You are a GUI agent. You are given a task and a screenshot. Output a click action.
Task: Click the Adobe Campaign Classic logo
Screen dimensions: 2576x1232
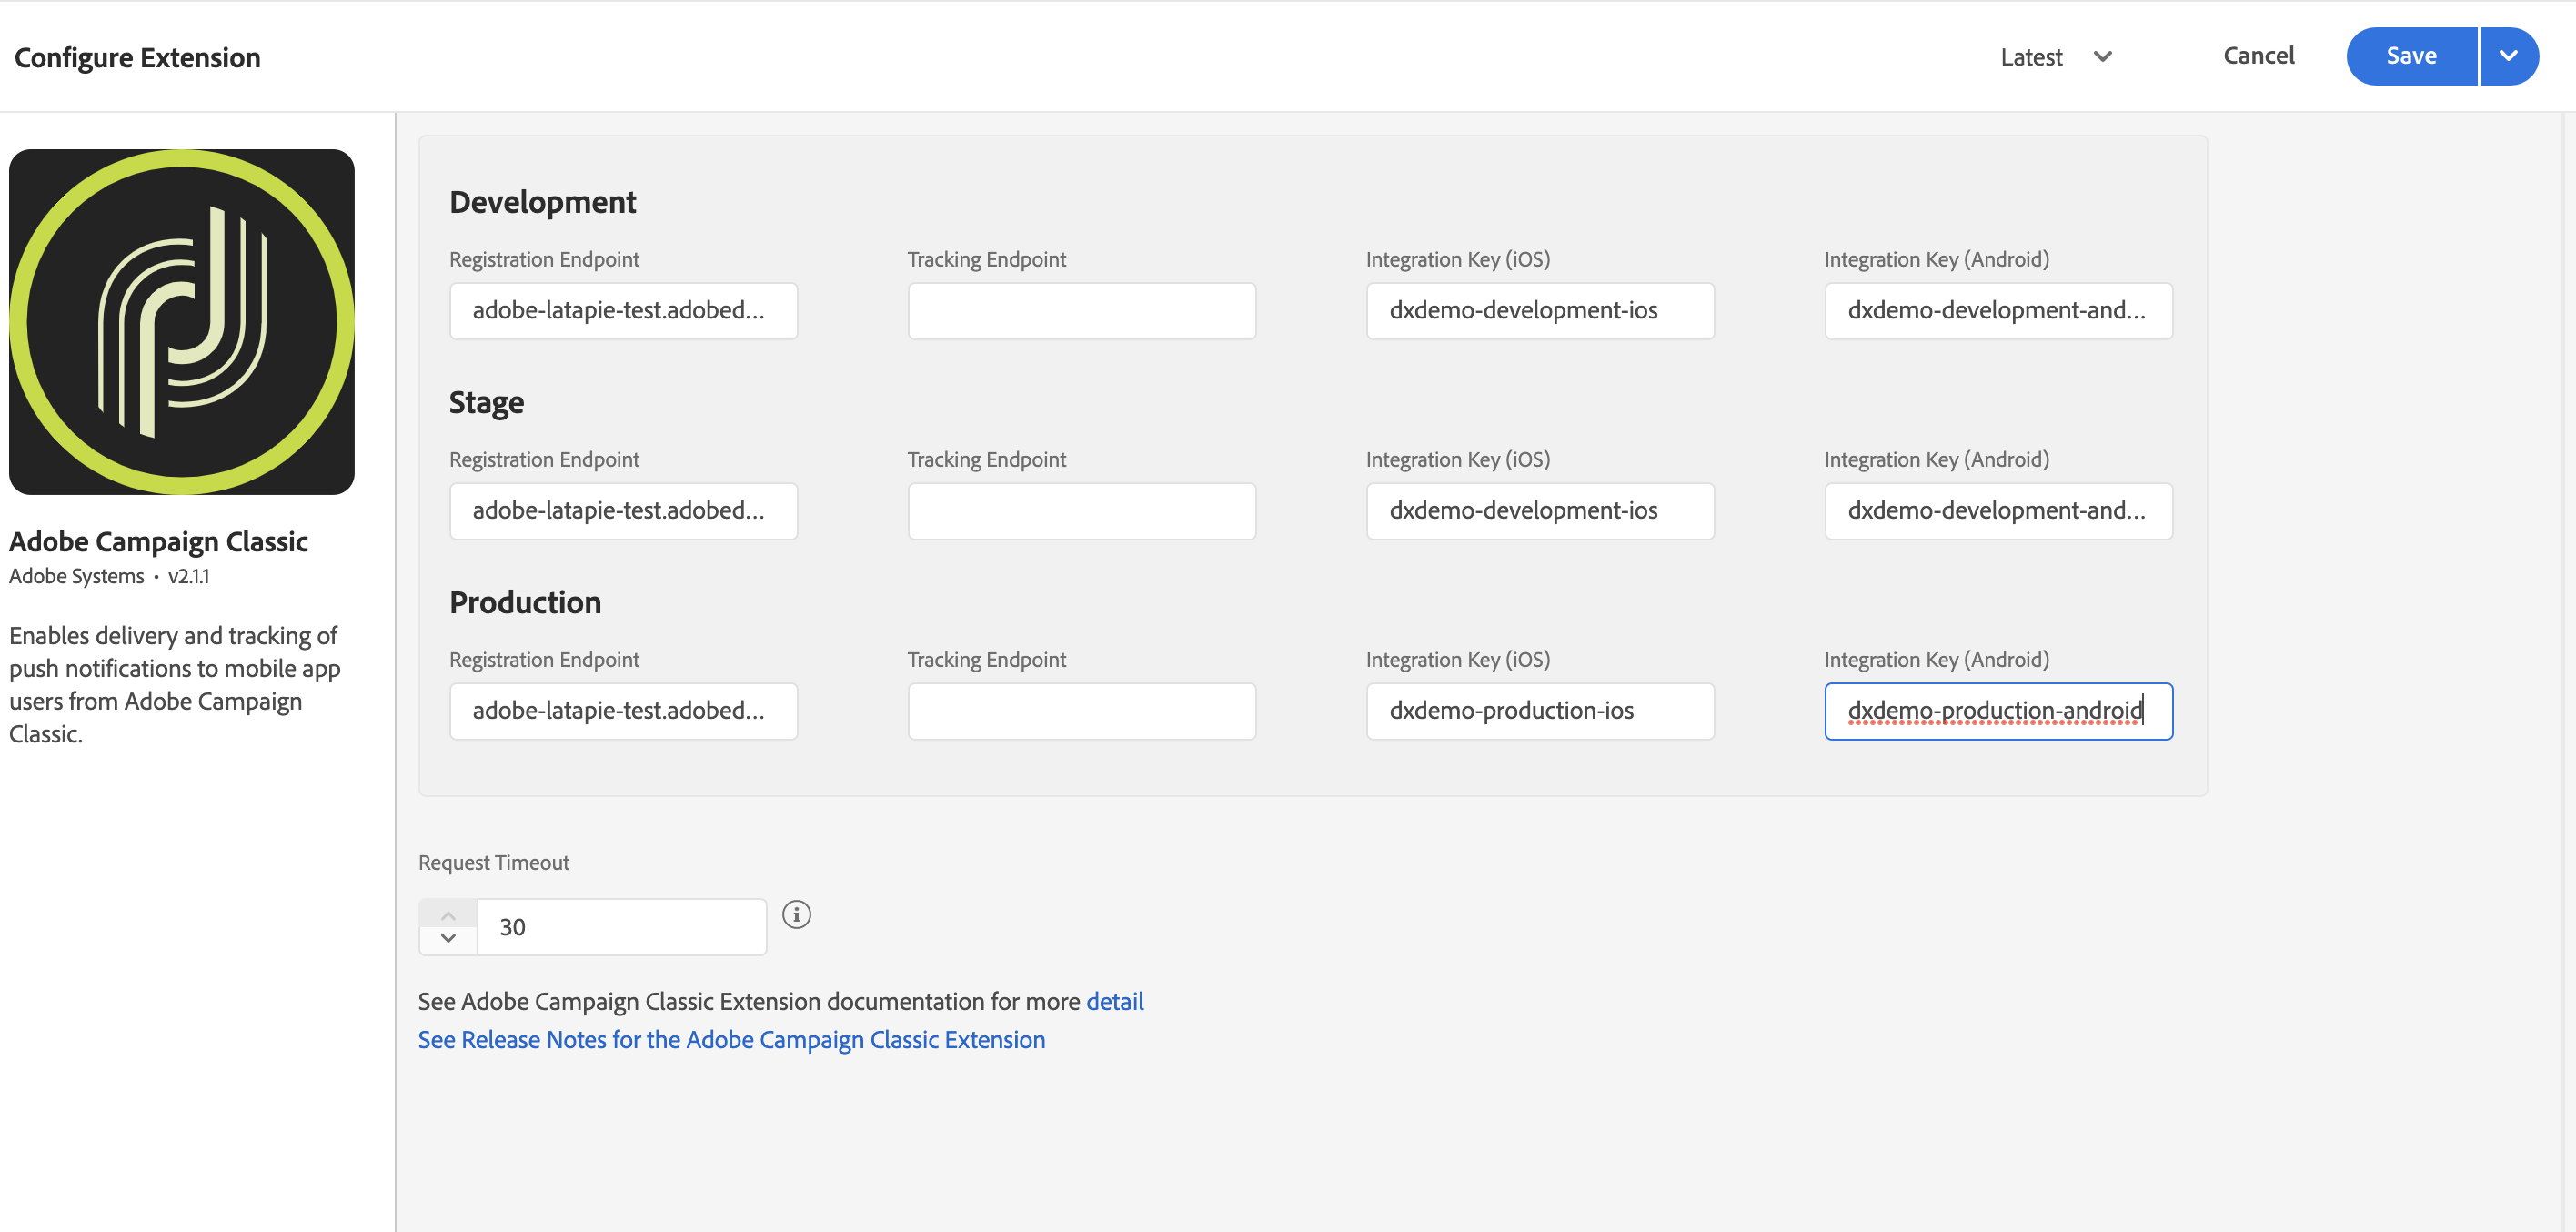tap(182, 322)
